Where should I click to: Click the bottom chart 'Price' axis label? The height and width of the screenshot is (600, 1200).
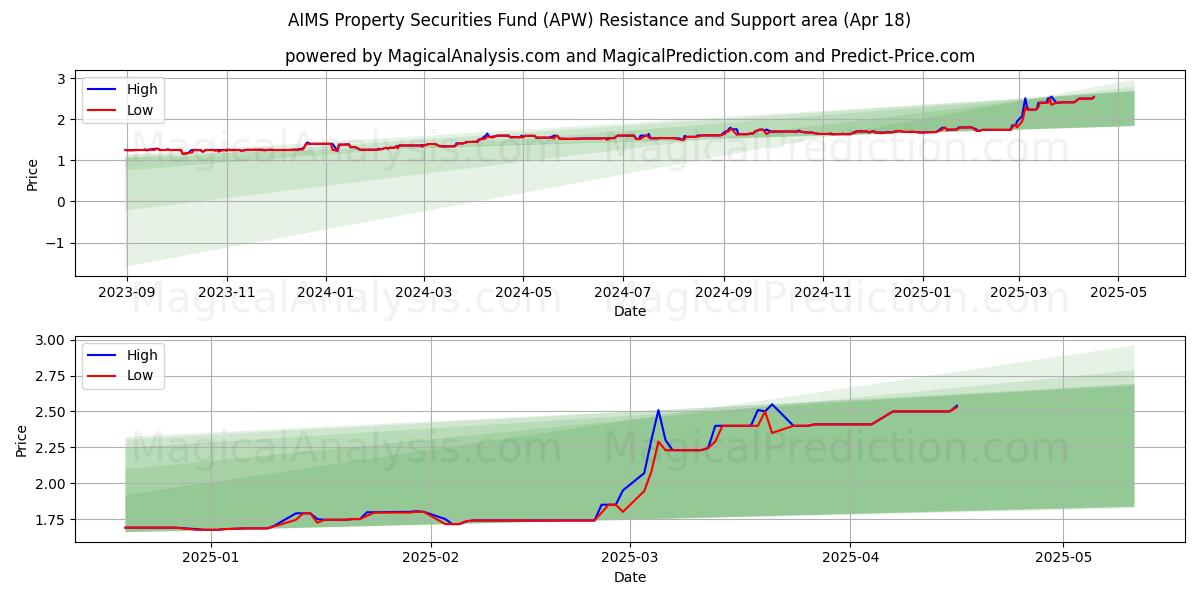point(22,440)
